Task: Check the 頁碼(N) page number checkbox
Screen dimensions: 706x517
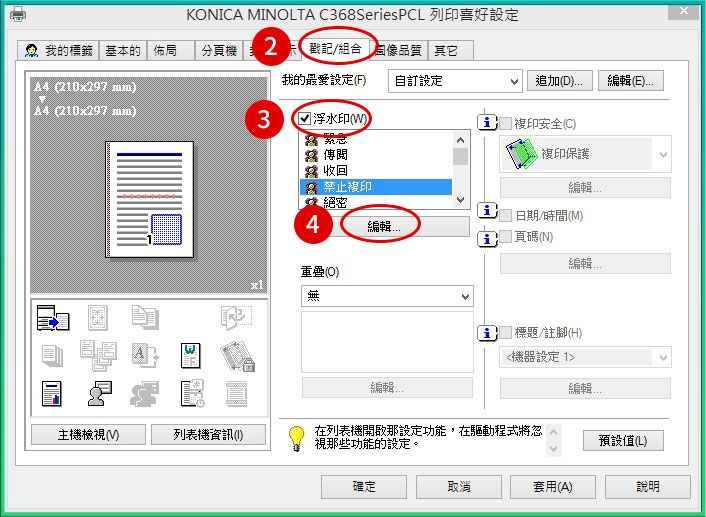Action: pyautogui.click(x=506, y=236)
